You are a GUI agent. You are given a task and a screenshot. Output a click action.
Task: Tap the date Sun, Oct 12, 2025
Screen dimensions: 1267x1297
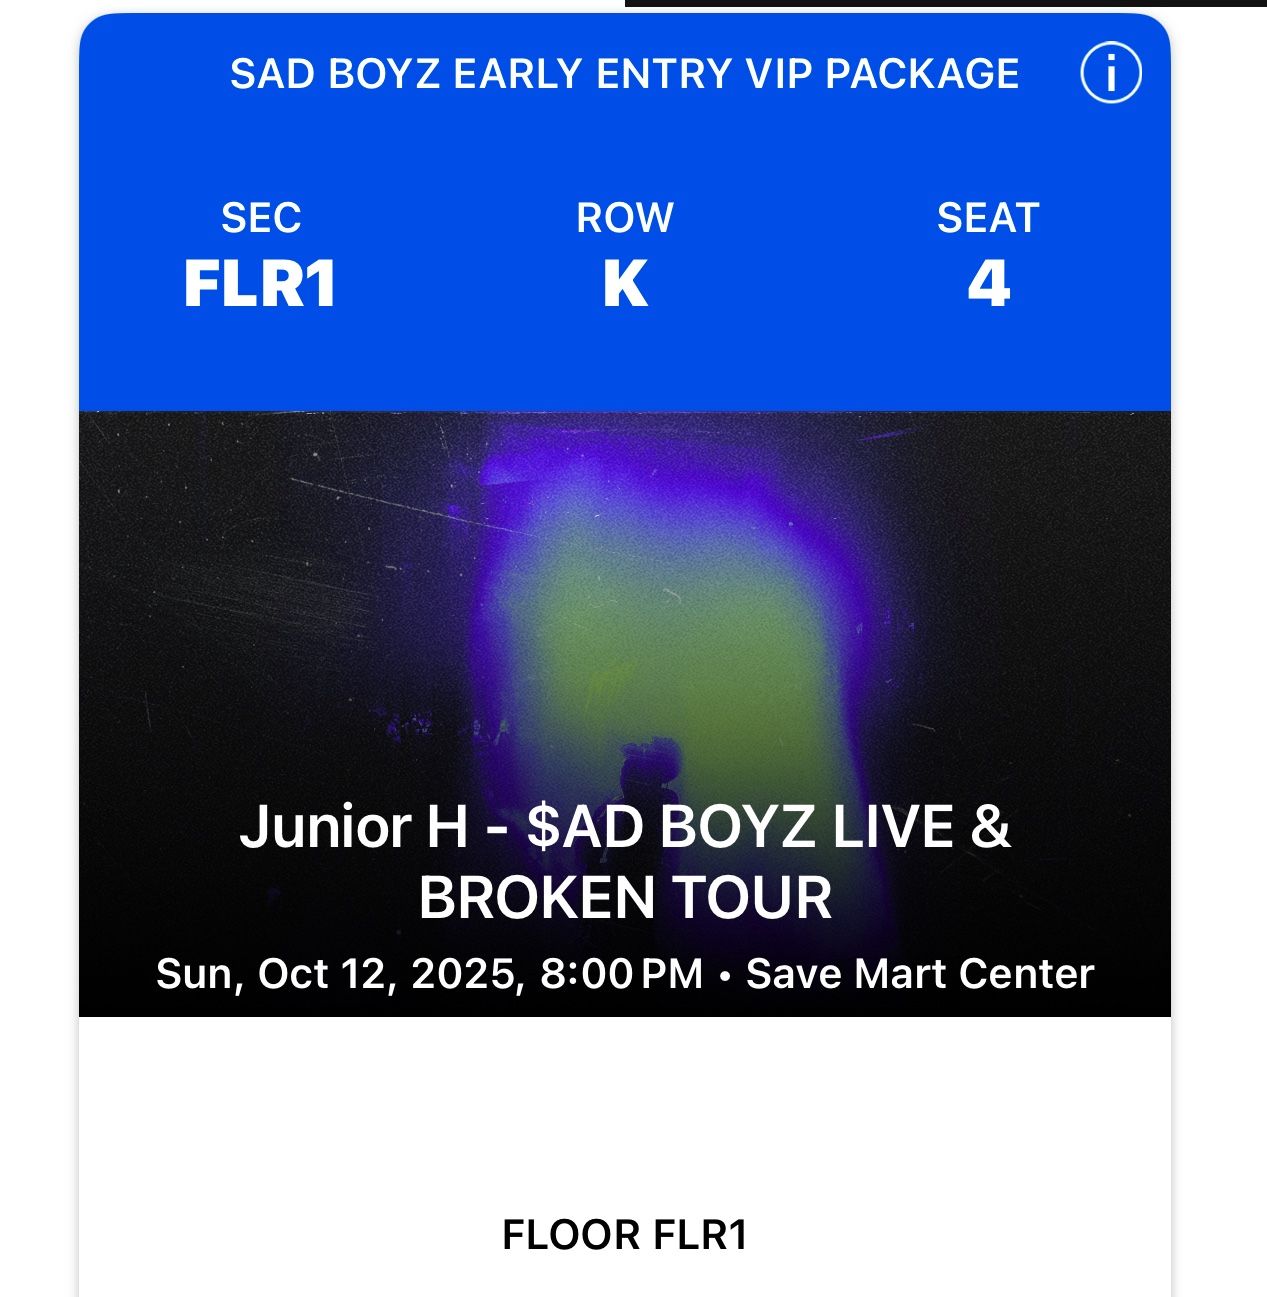(x=338, y=973)
